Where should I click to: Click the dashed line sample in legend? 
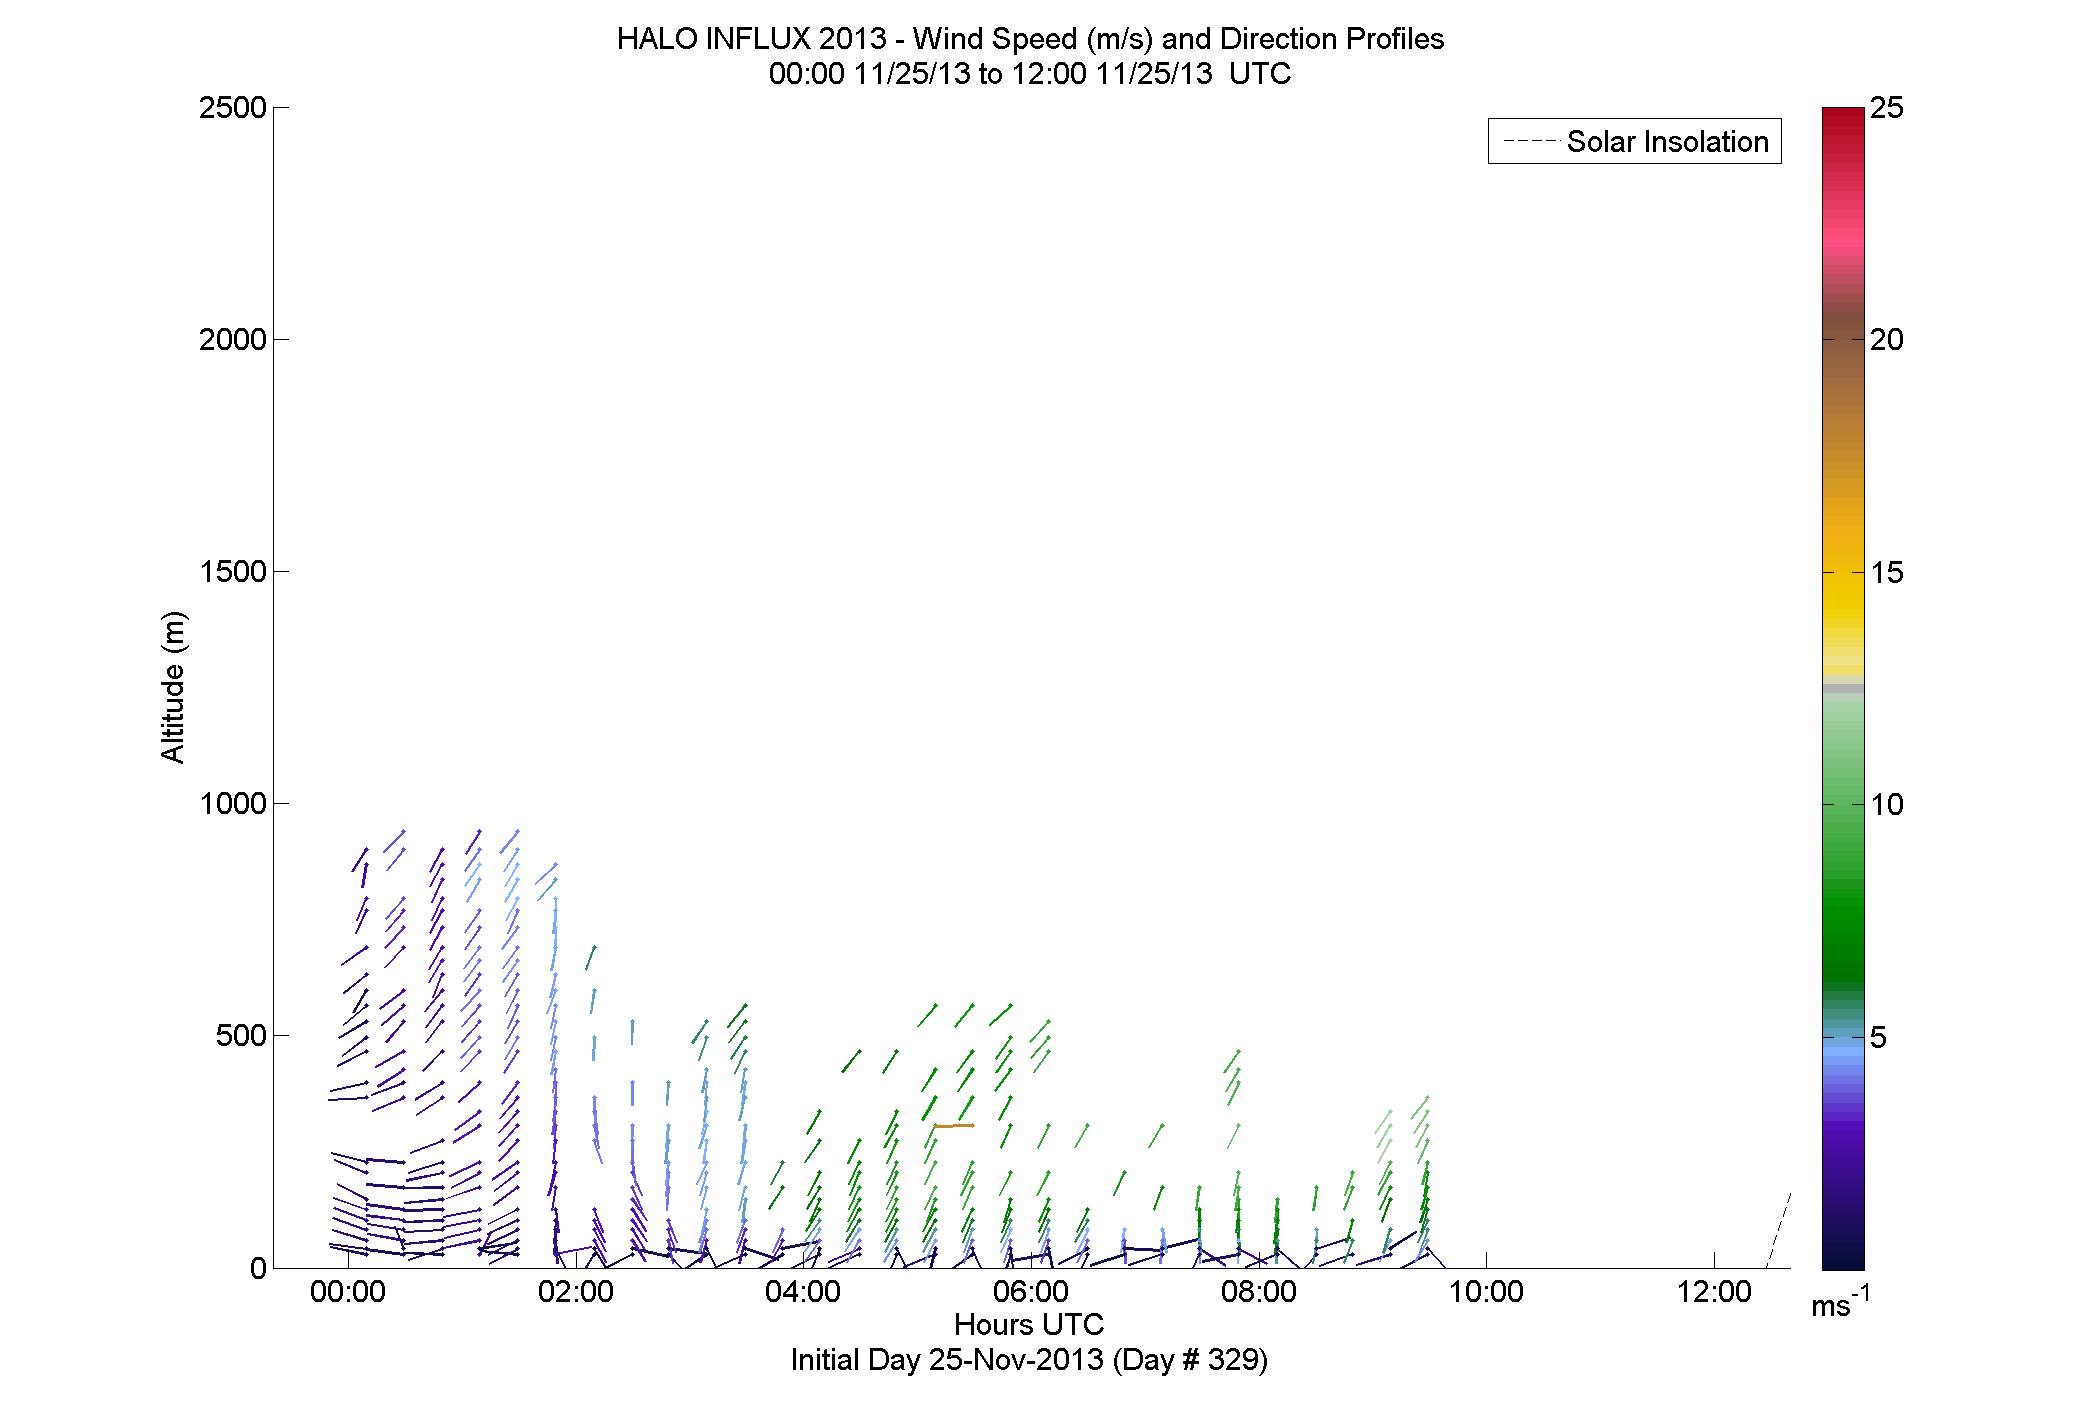point(1531,142)
